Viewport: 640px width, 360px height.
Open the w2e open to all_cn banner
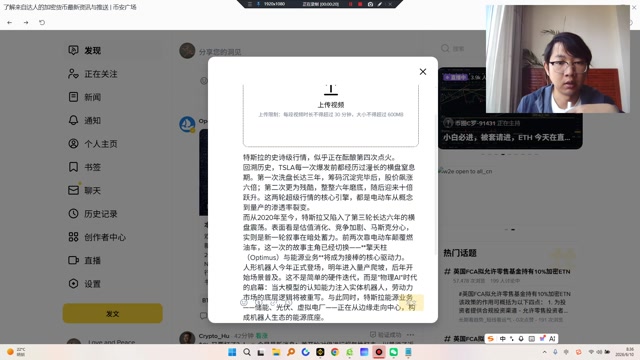466,171
